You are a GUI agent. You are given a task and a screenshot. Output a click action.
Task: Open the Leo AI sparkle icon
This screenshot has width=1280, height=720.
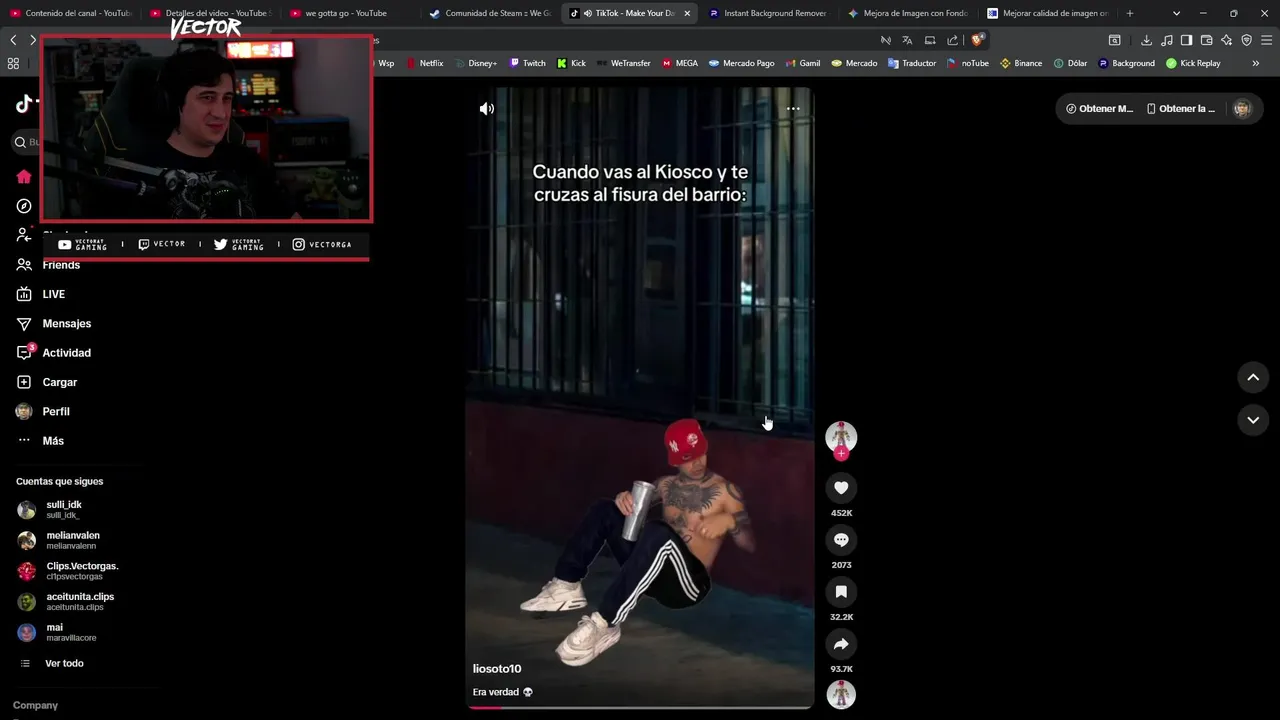tap(1226, 40)
